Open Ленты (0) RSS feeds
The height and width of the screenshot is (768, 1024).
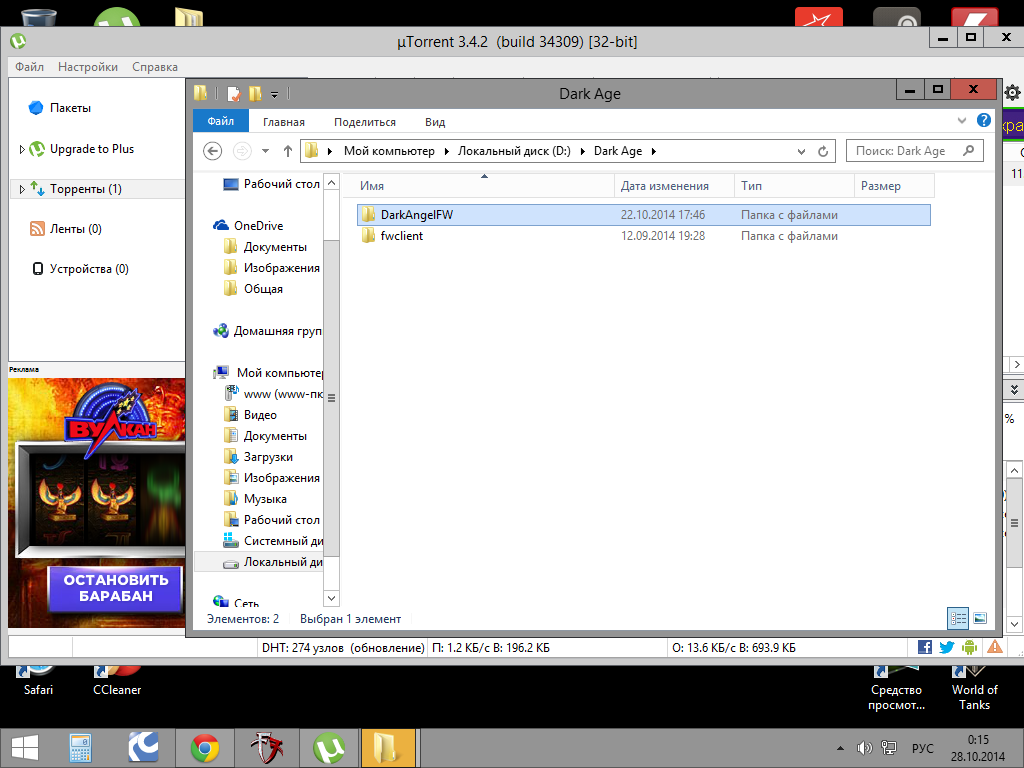point(75,229)
